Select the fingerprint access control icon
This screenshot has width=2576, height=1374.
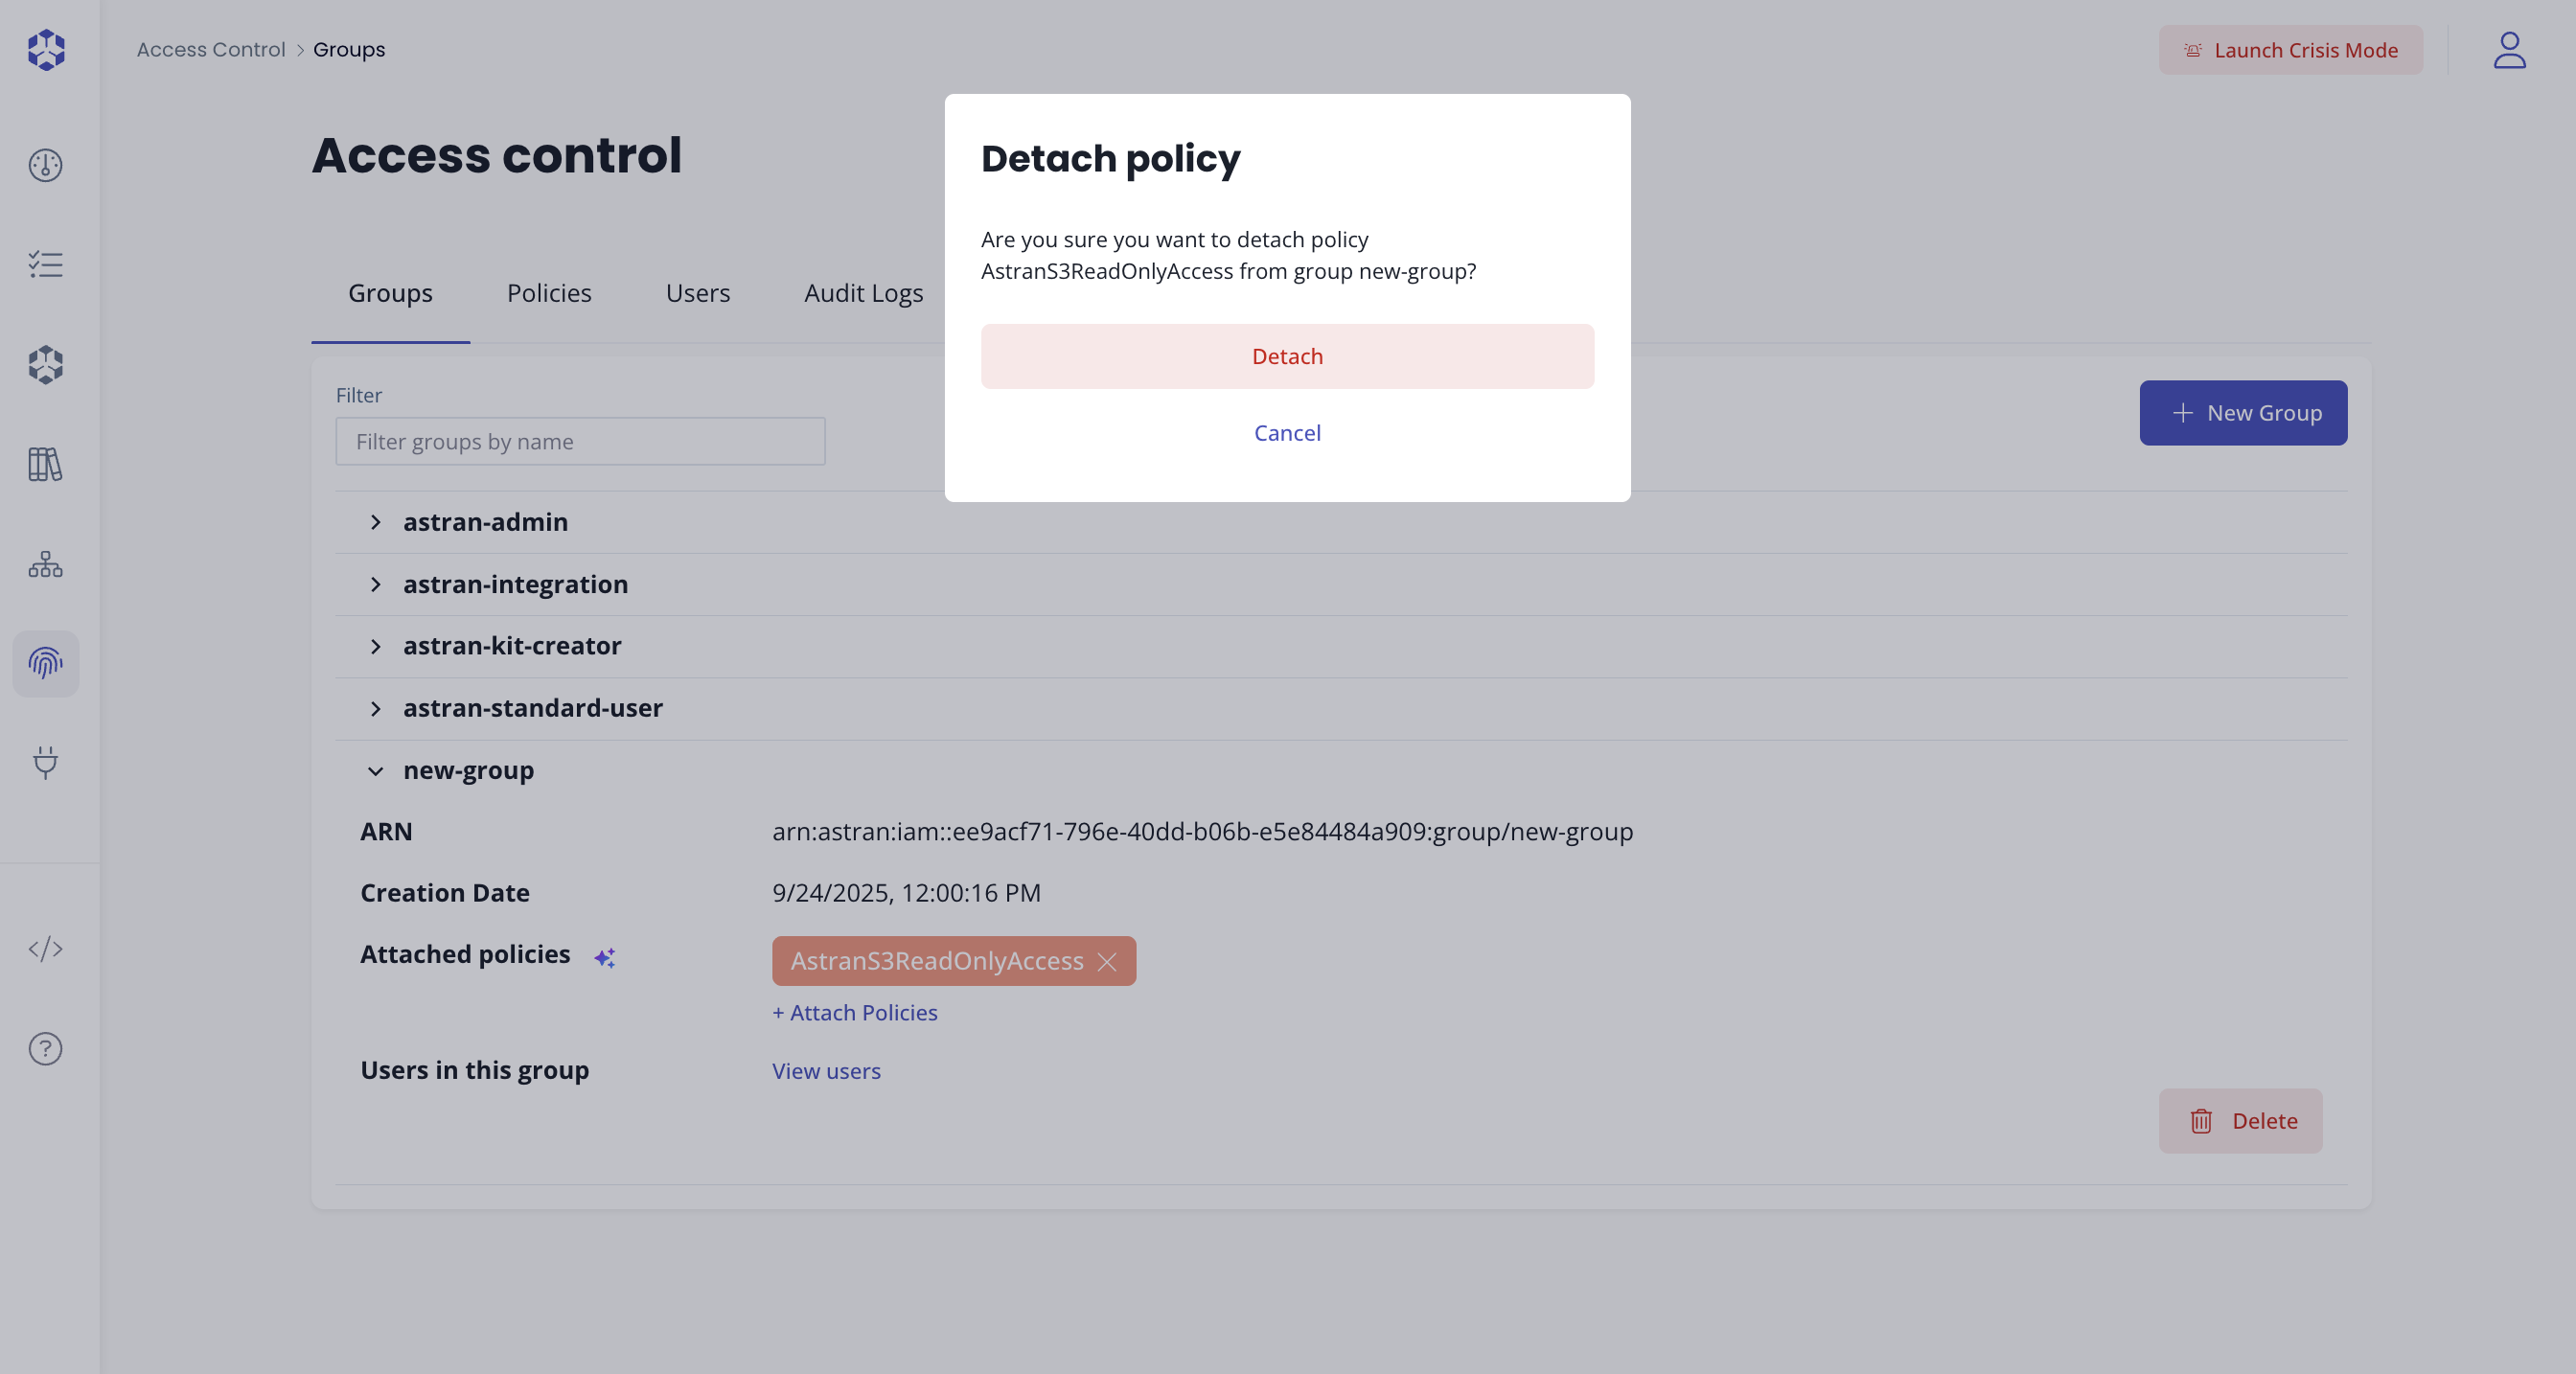click(45, 663)
